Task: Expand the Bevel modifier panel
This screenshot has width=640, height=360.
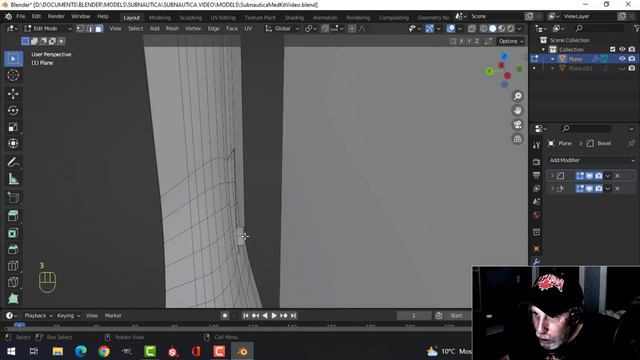Action: click(552, 176)
